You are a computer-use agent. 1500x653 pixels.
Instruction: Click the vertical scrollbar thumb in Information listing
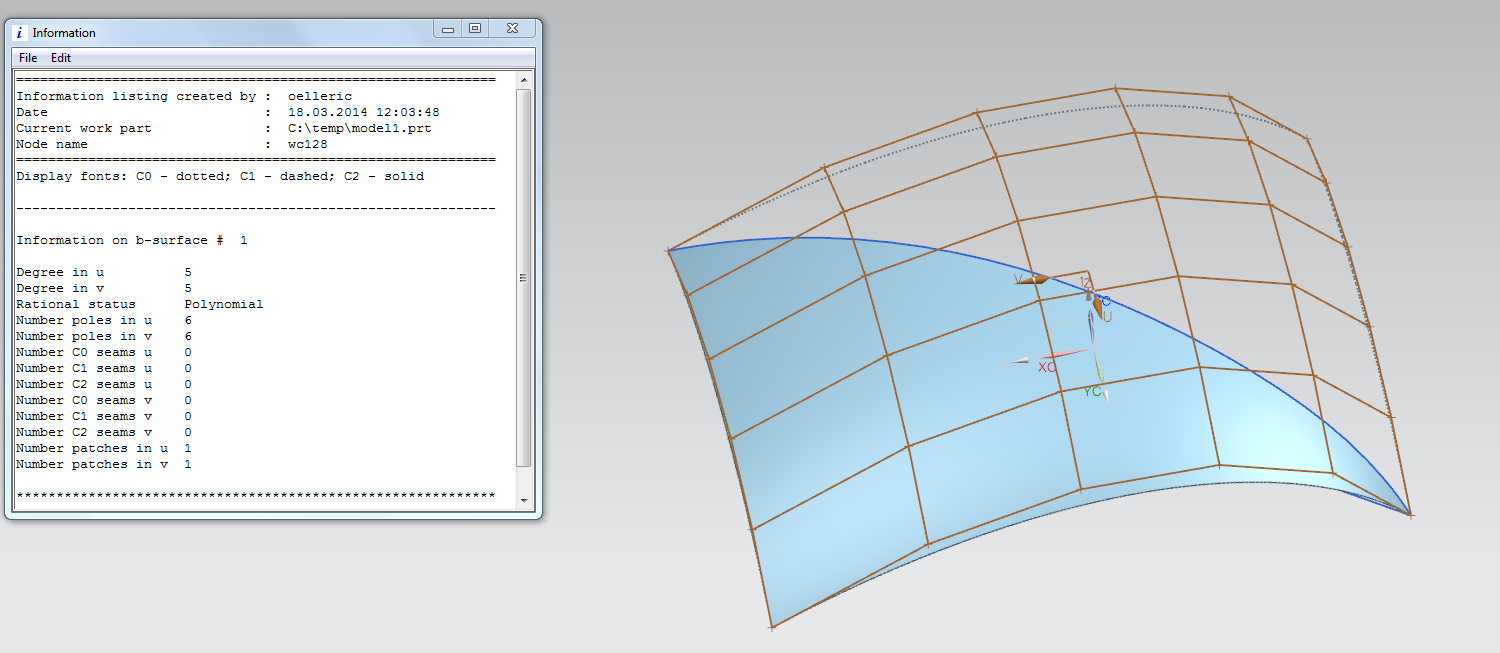tap(524, 277)
